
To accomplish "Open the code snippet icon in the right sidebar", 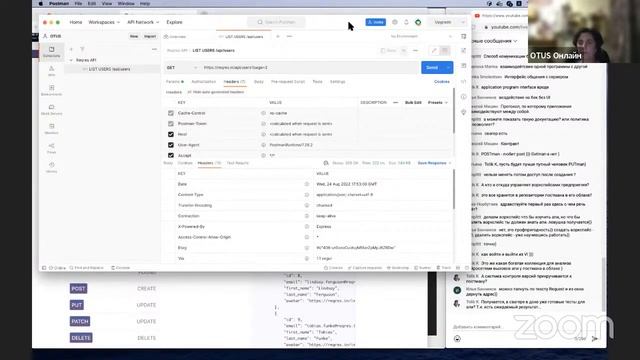I will coord(464,82).
